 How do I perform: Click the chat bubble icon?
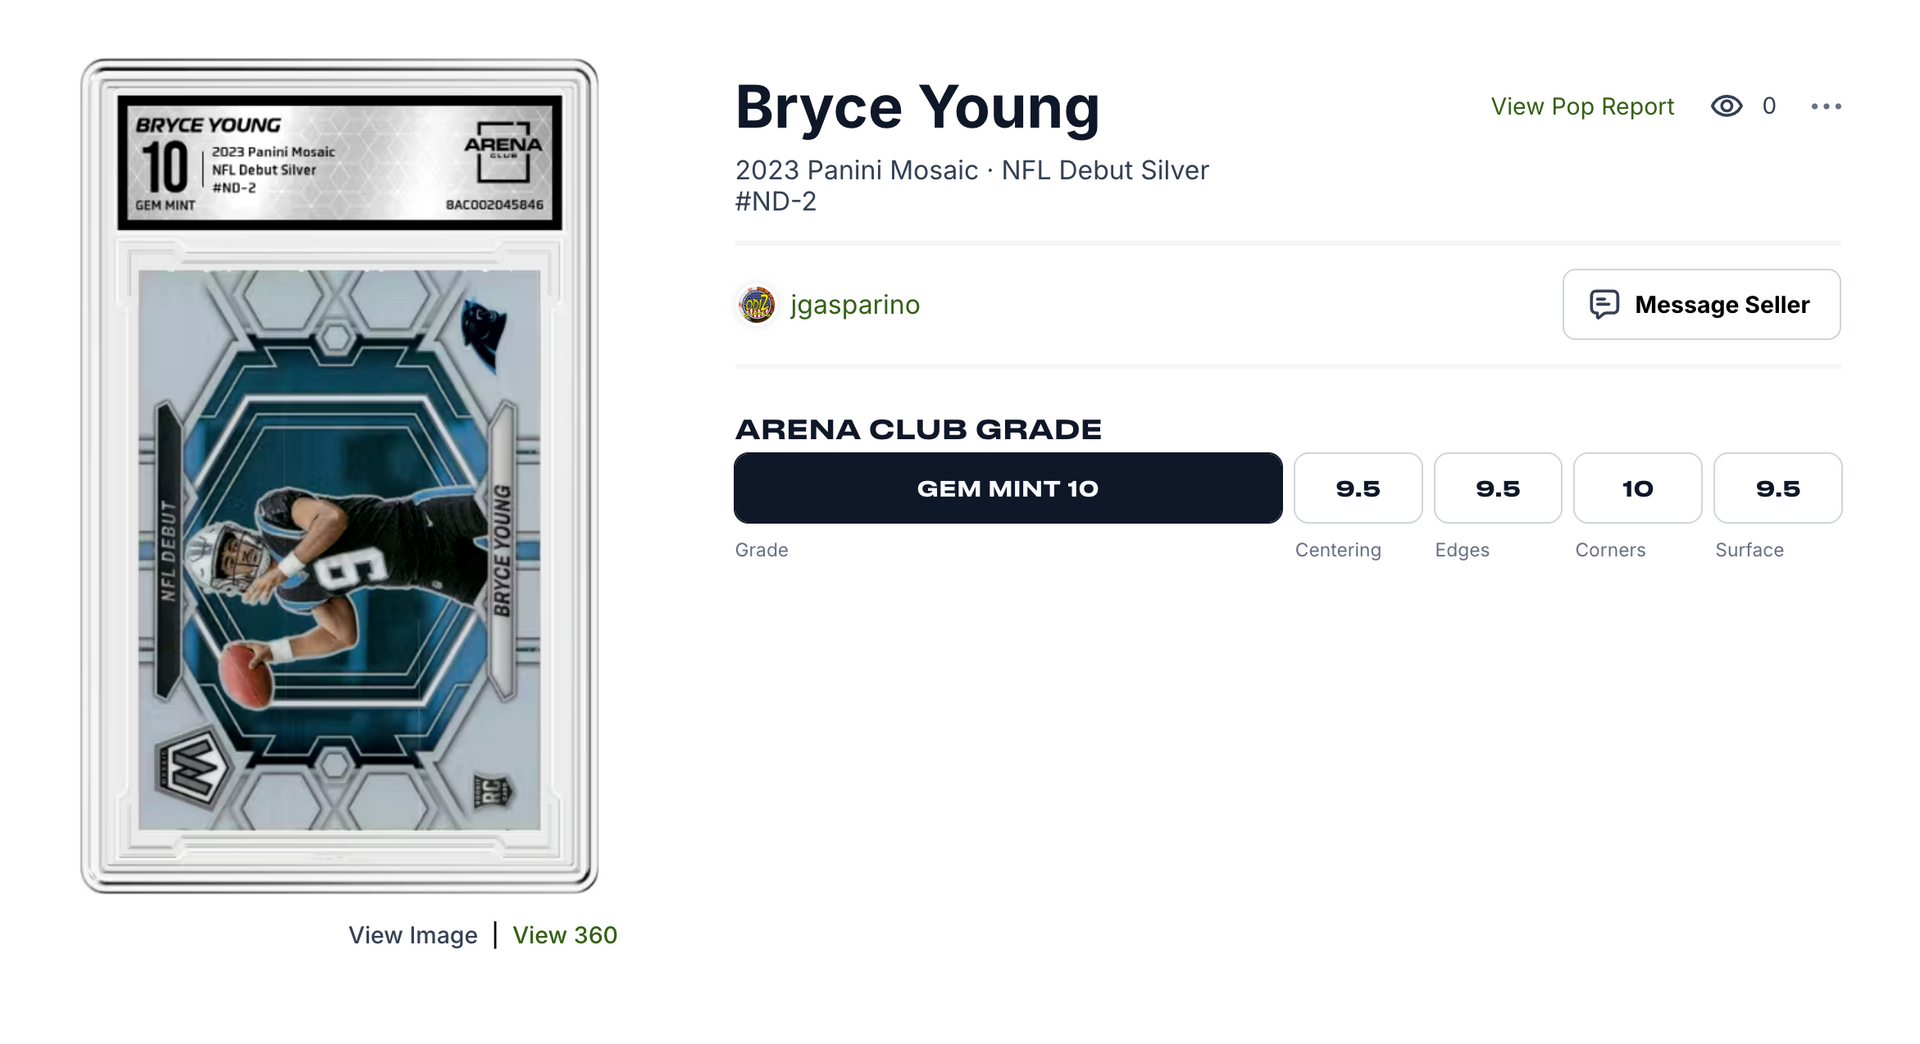(1604, 304)
